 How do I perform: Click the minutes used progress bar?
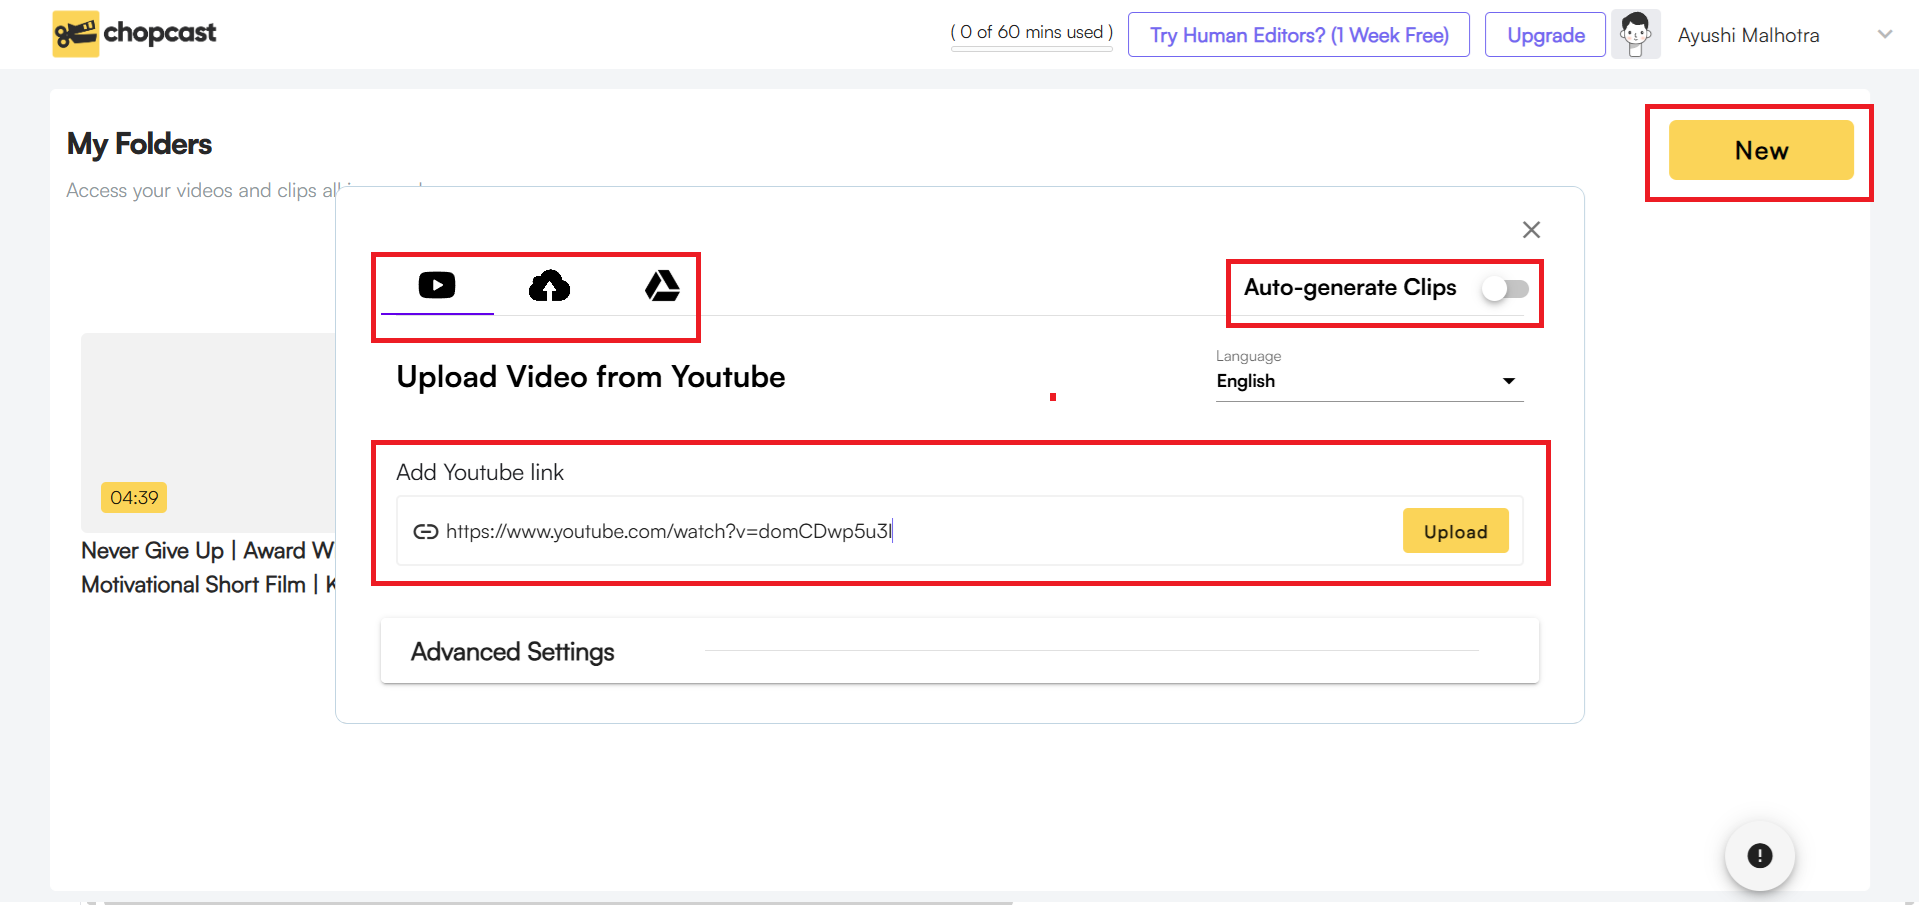pyautogui.click(x=1031, y=48)
